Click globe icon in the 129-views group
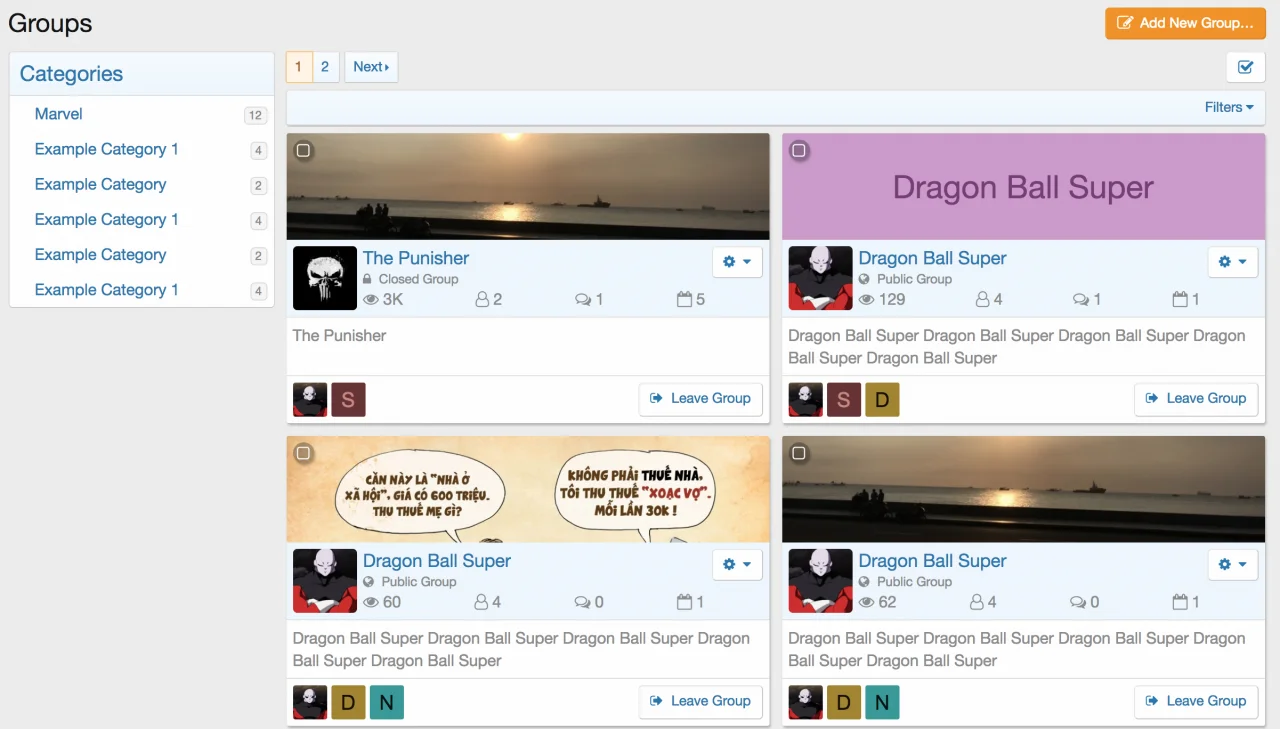 click(865, 279)
